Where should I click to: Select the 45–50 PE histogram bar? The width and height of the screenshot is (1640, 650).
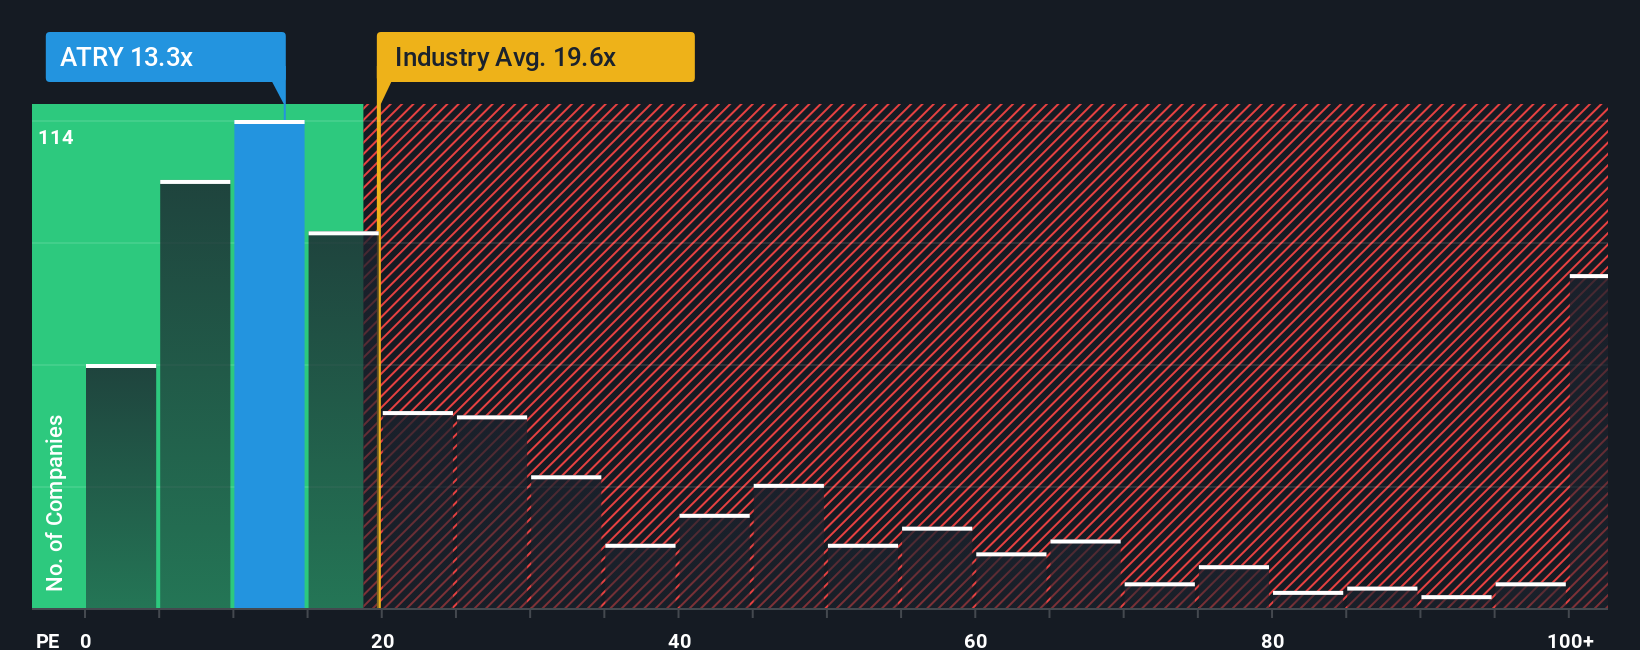click(x=789, y=546)
